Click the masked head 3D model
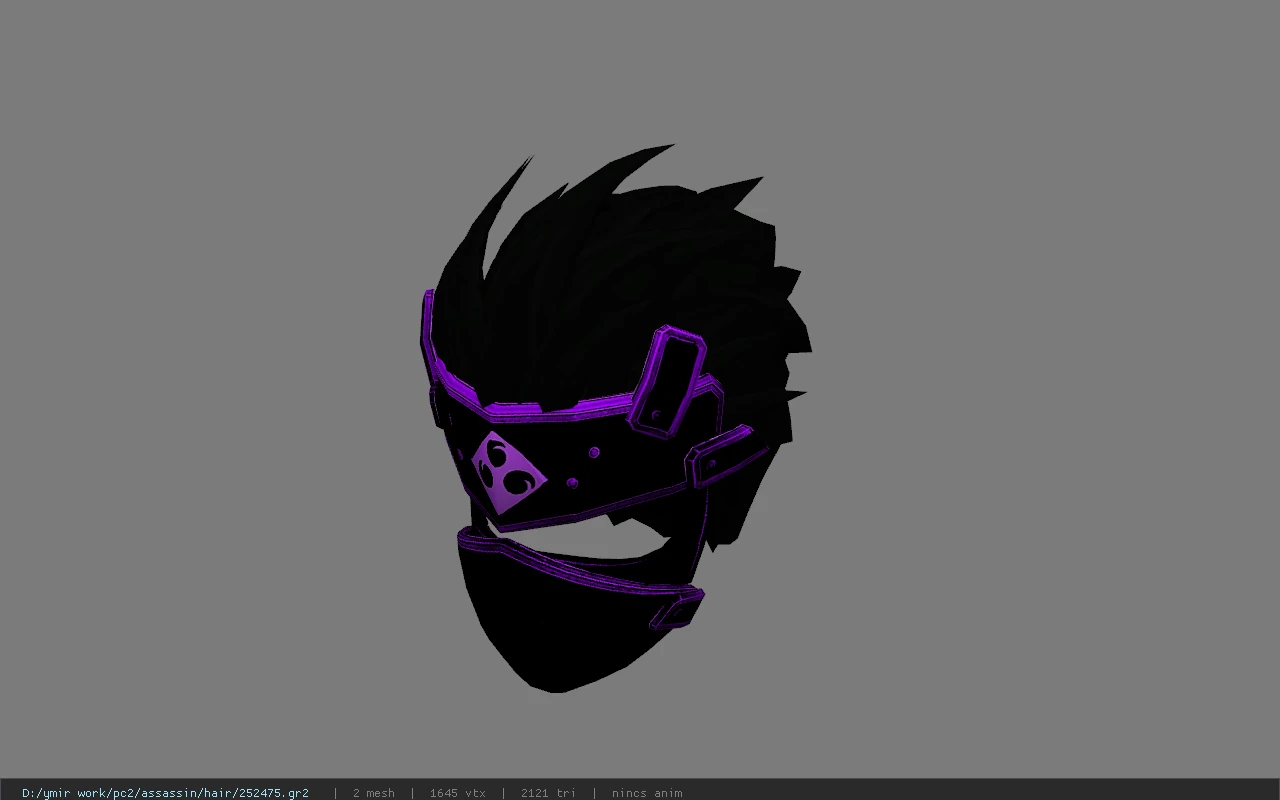Screen dimensions: 1280x800 615,420
